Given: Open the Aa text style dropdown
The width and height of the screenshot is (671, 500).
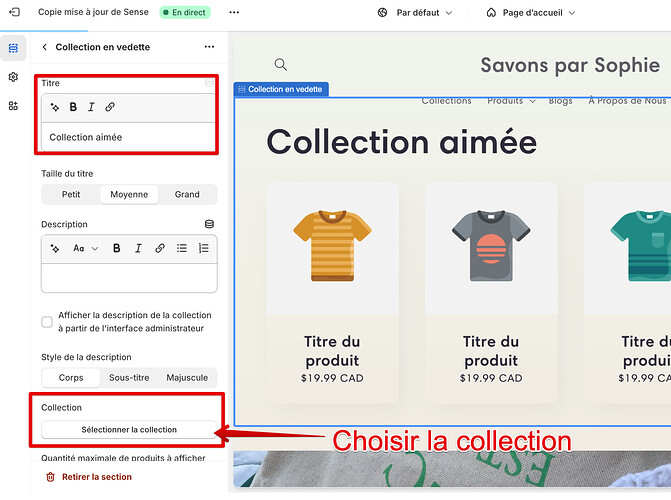Looking at the screenshot, I should (x=86, y=248).
